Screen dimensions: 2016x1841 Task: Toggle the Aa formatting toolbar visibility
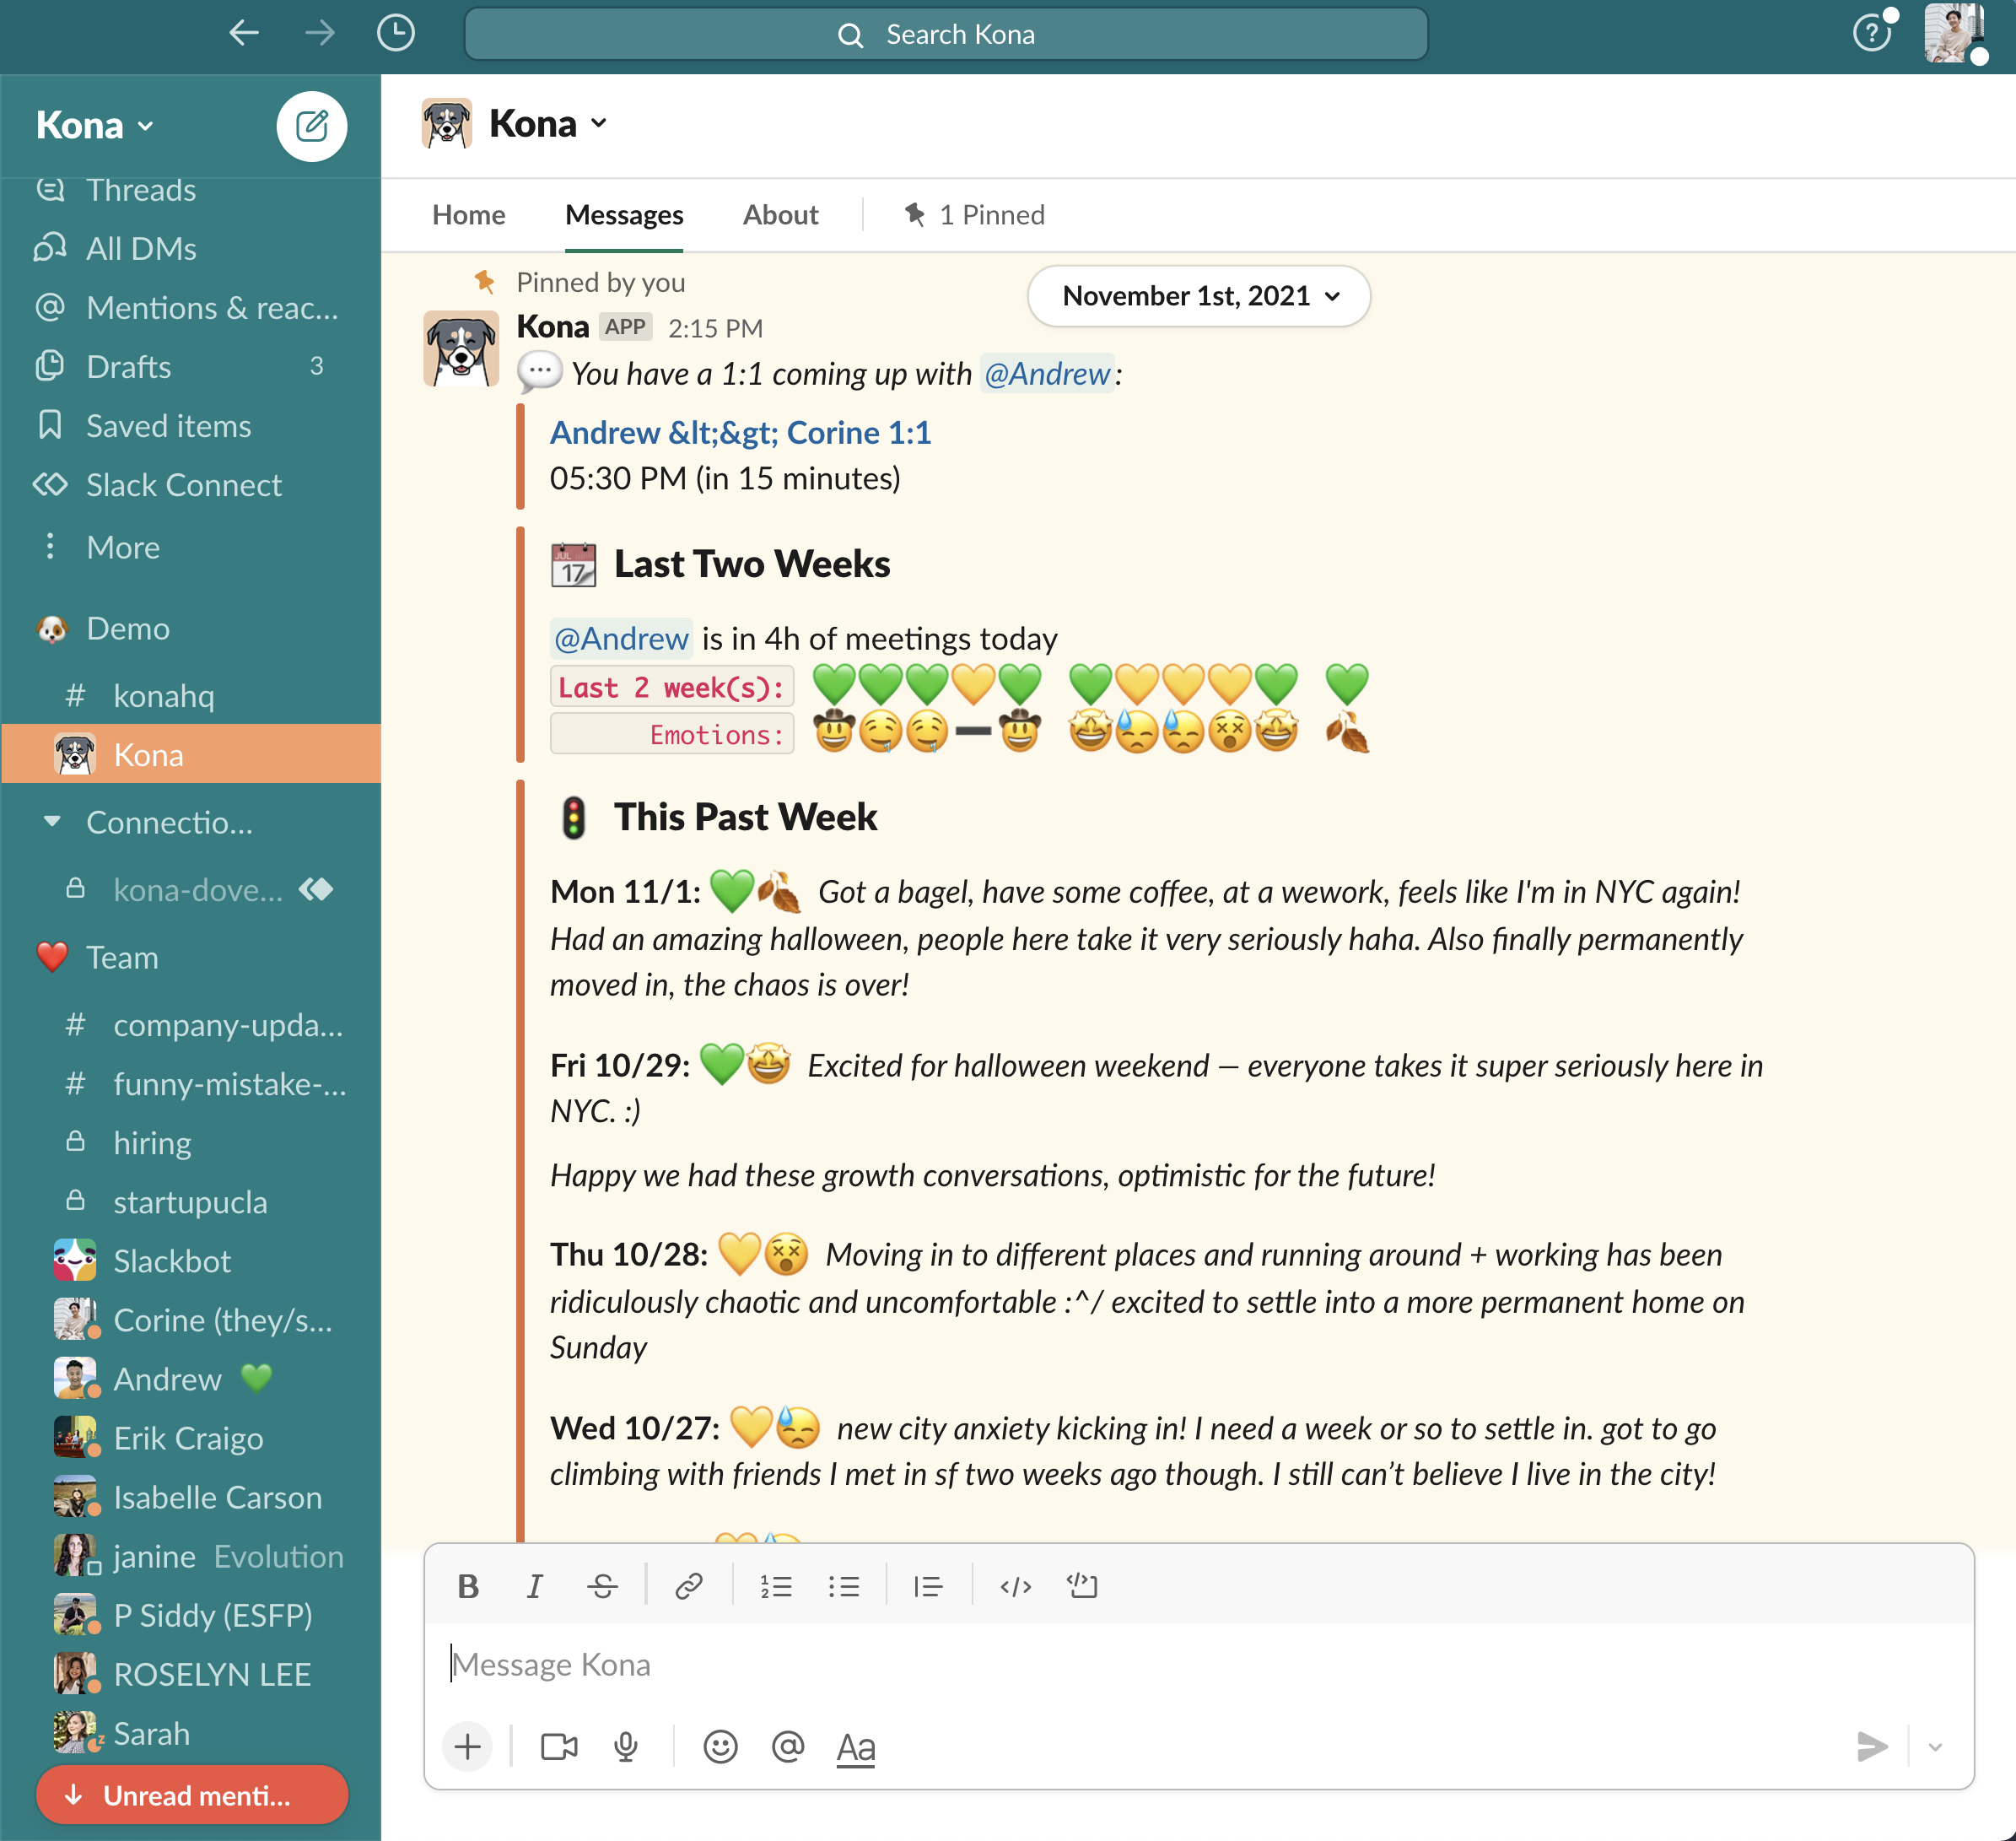pos(855,1747)
